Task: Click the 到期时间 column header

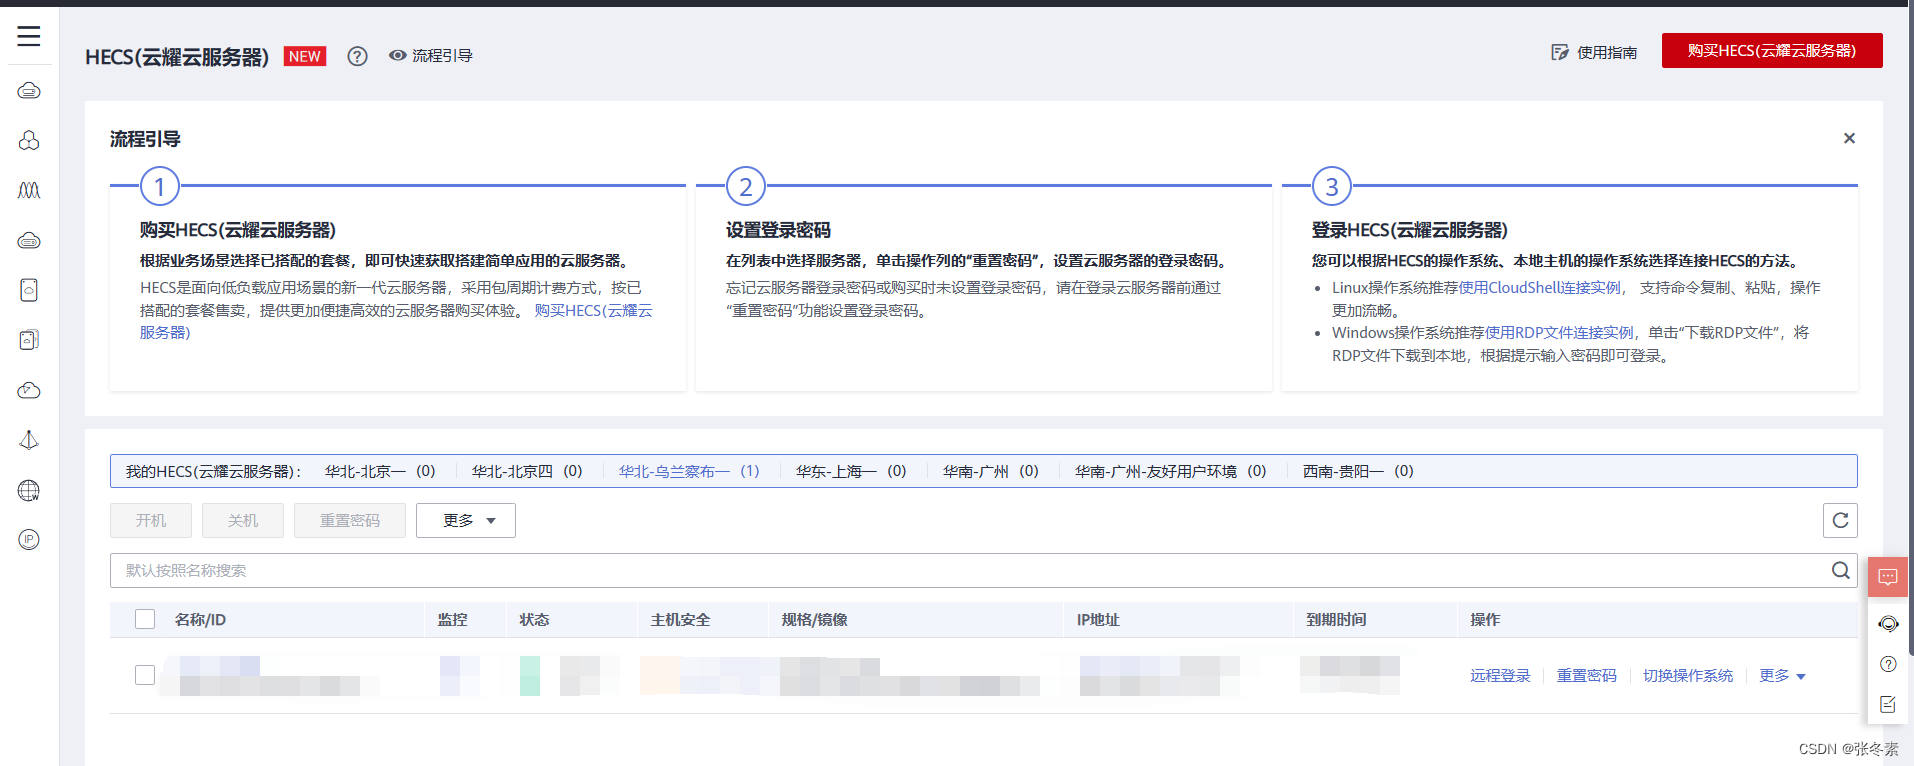Action: [1336, 620]
